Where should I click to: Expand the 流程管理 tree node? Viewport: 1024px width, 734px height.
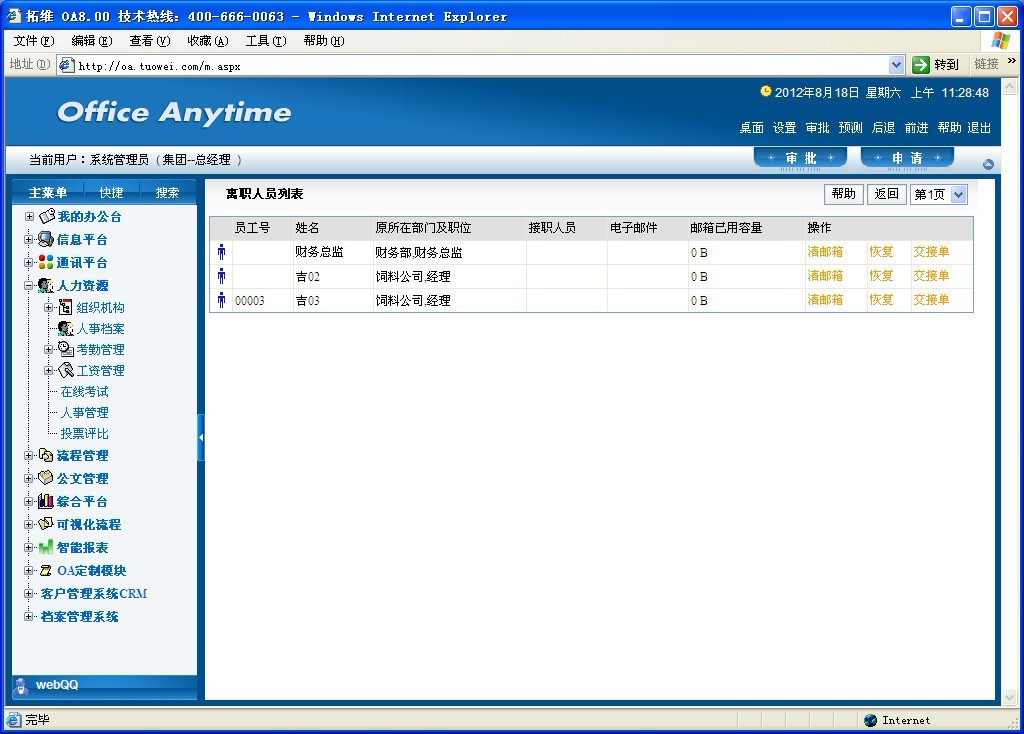pos(29,456)
